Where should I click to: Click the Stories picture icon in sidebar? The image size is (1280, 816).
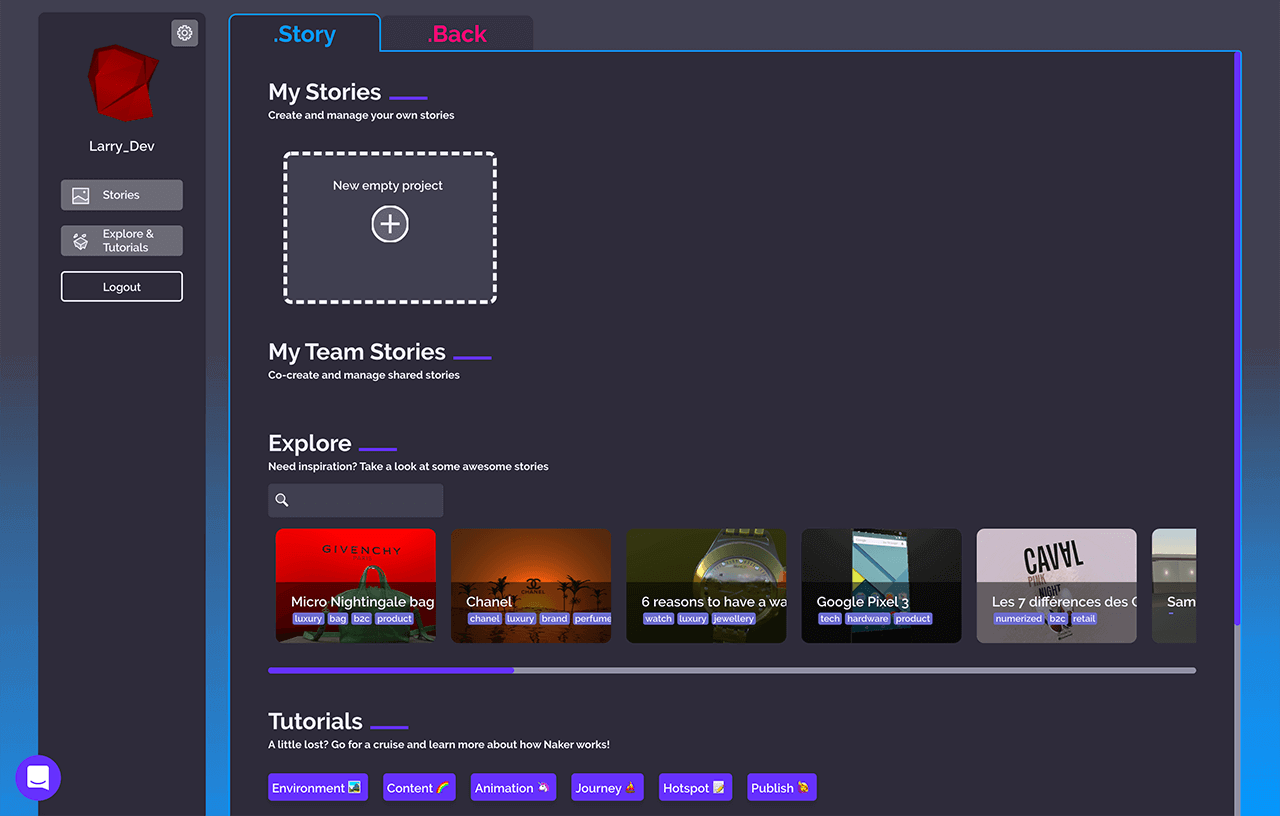pos(81,196)
